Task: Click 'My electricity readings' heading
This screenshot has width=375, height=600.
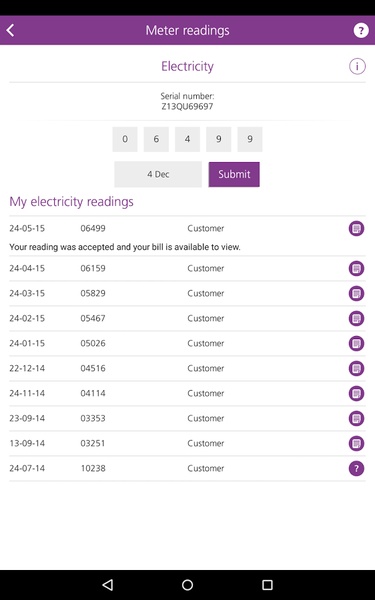Action: [72, 202]
